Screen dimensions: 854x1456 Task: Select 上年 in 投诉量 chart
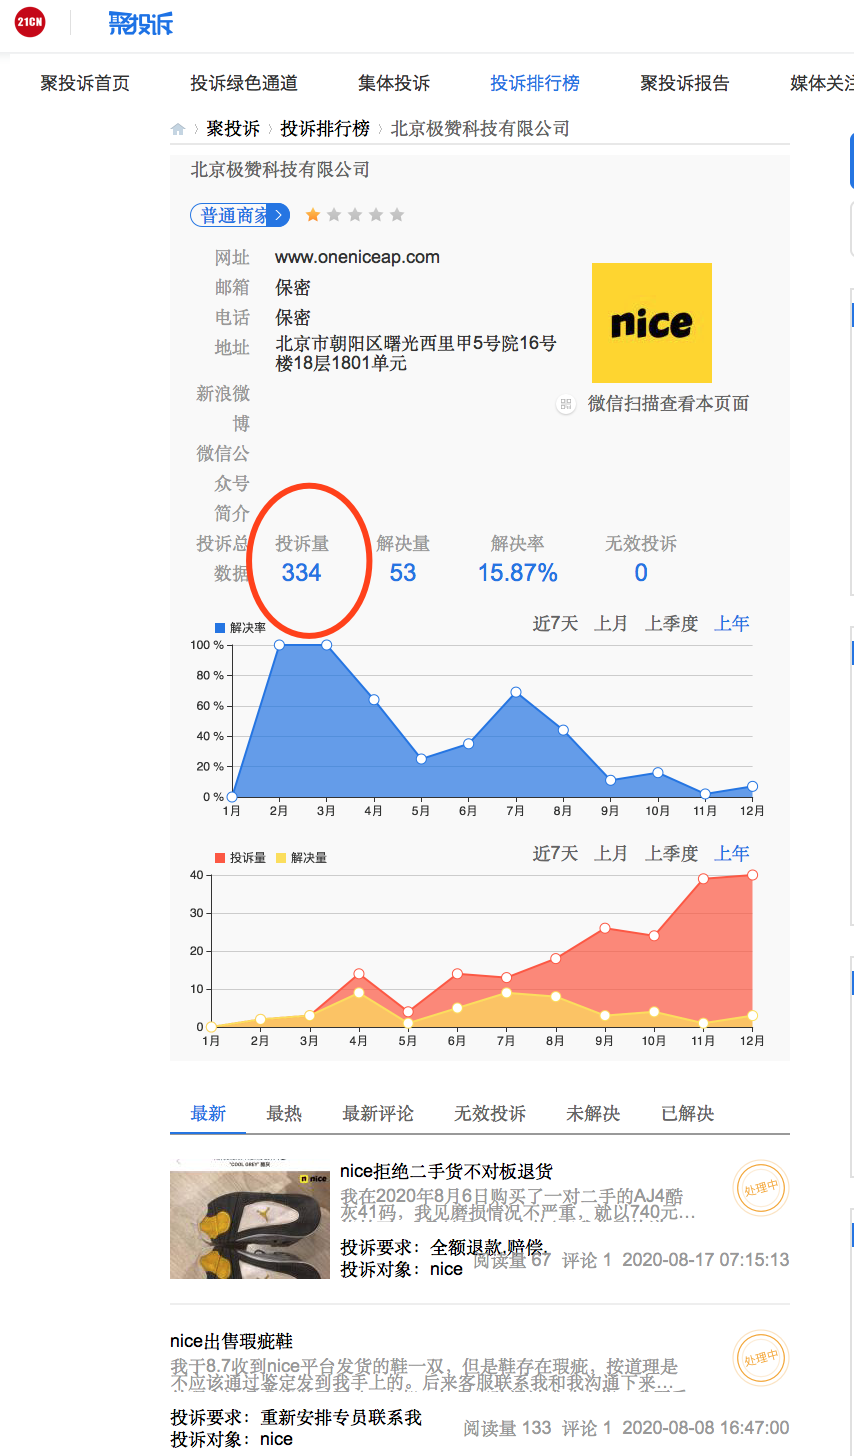(732, 854)
